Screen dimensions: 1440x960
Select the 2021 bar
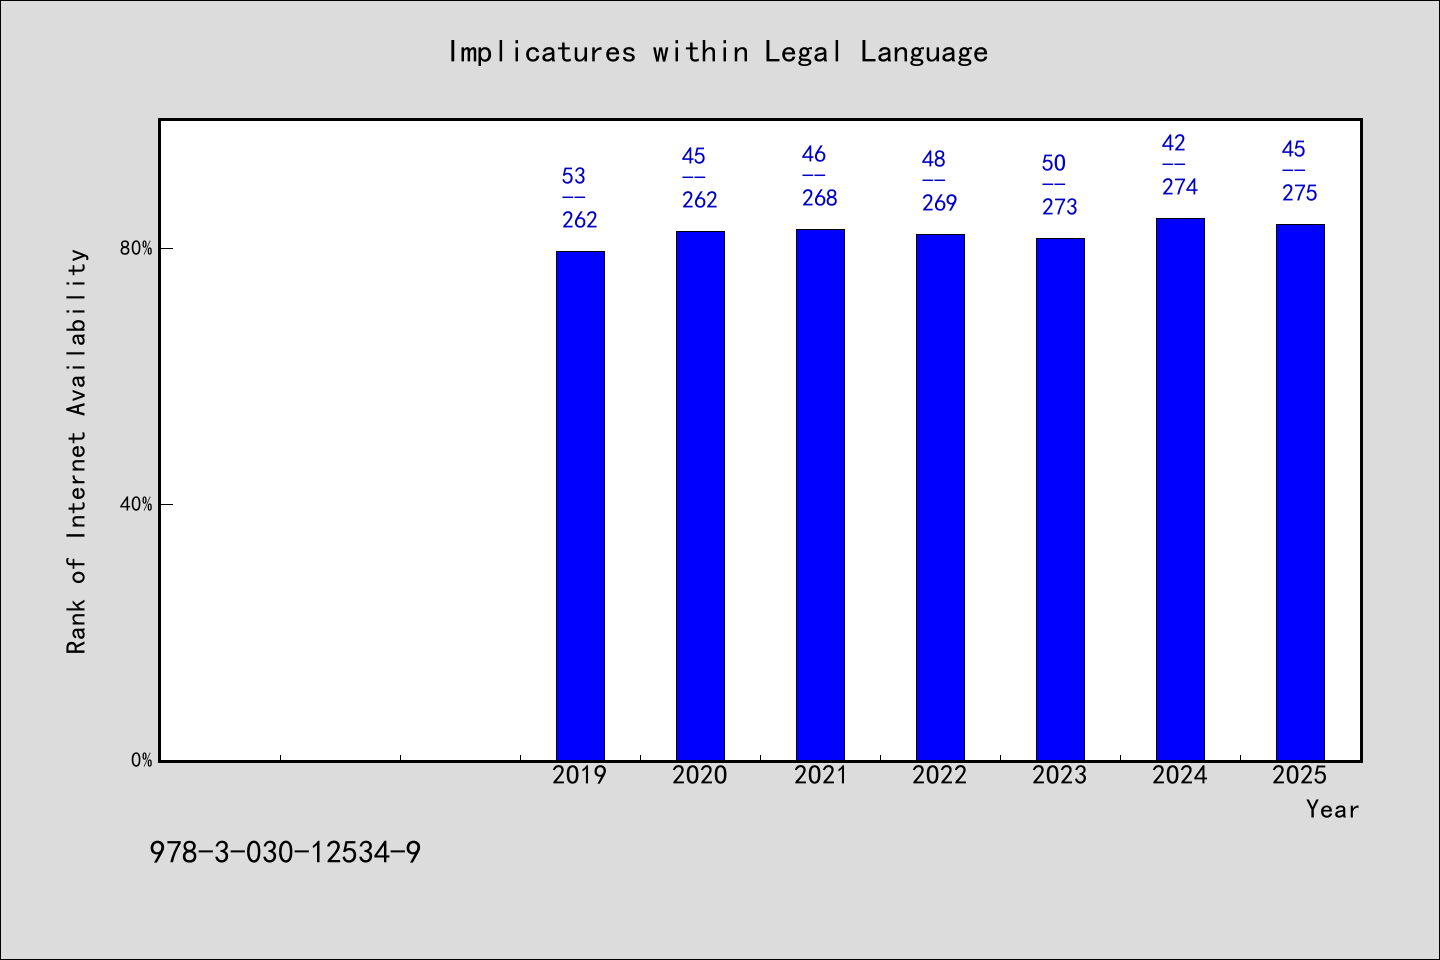820,495
